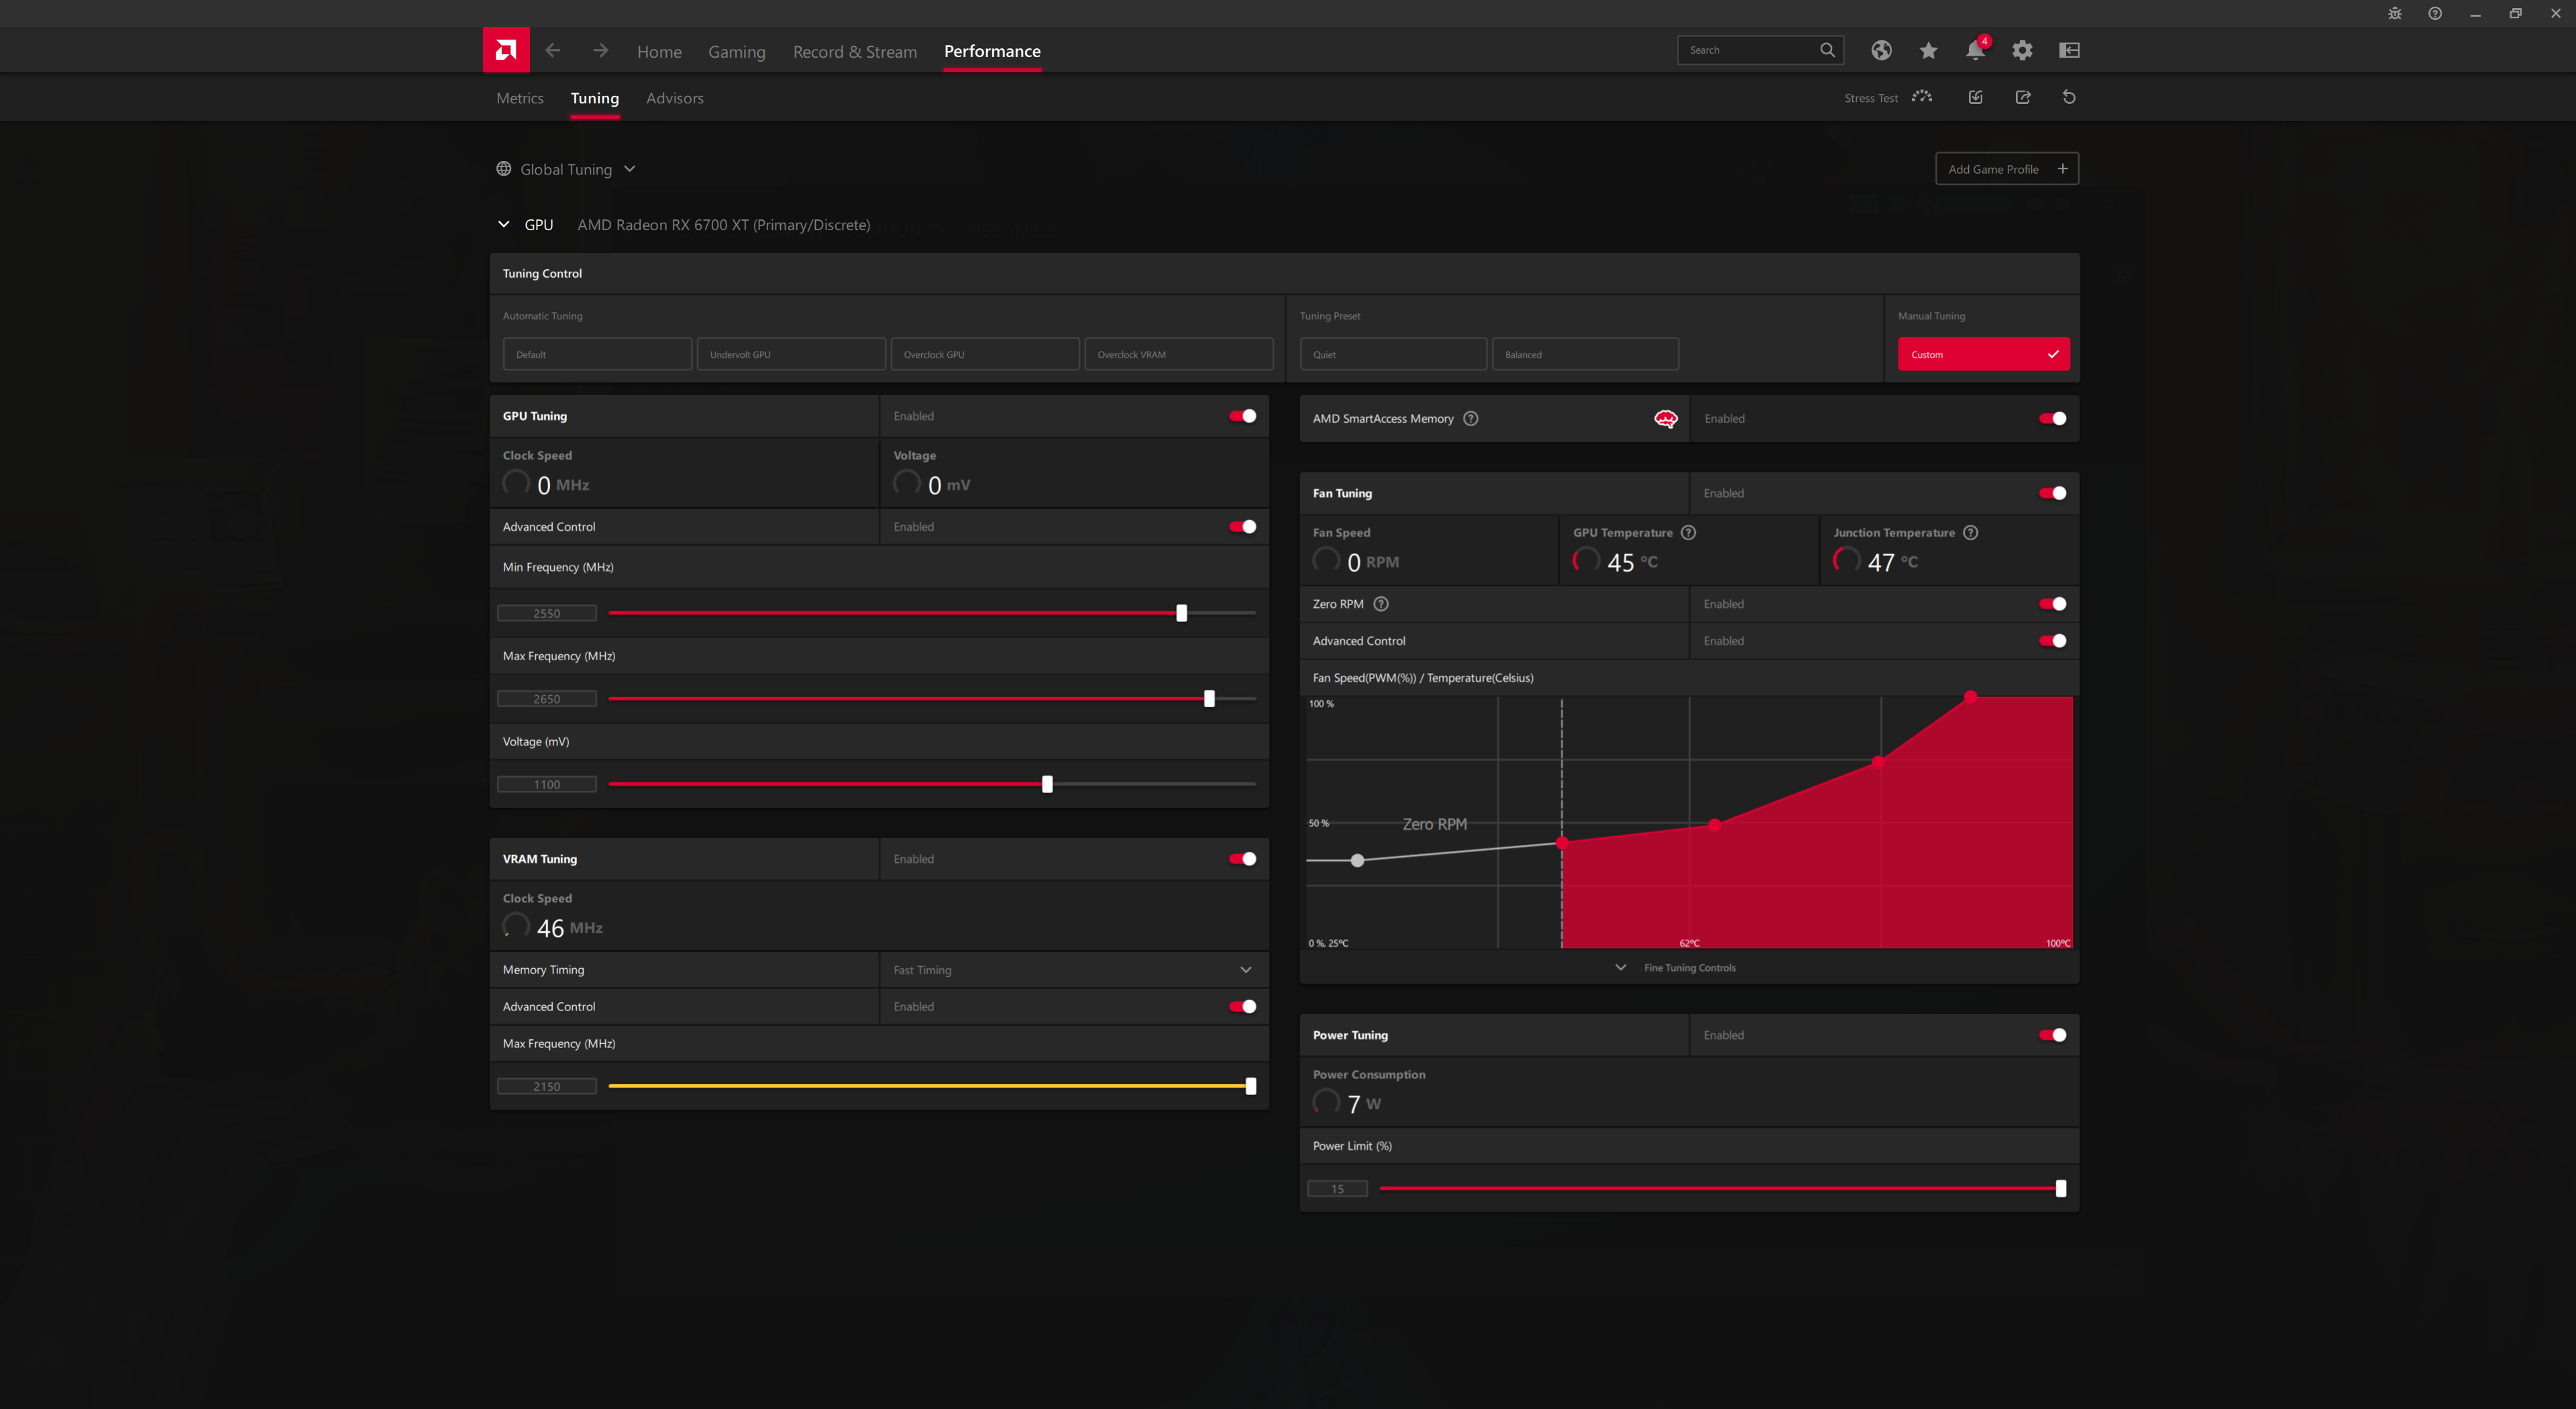Screen dimensions: 2576x1409
Task: Open the Record & Stream tab
Action: [x=854, y=51]
